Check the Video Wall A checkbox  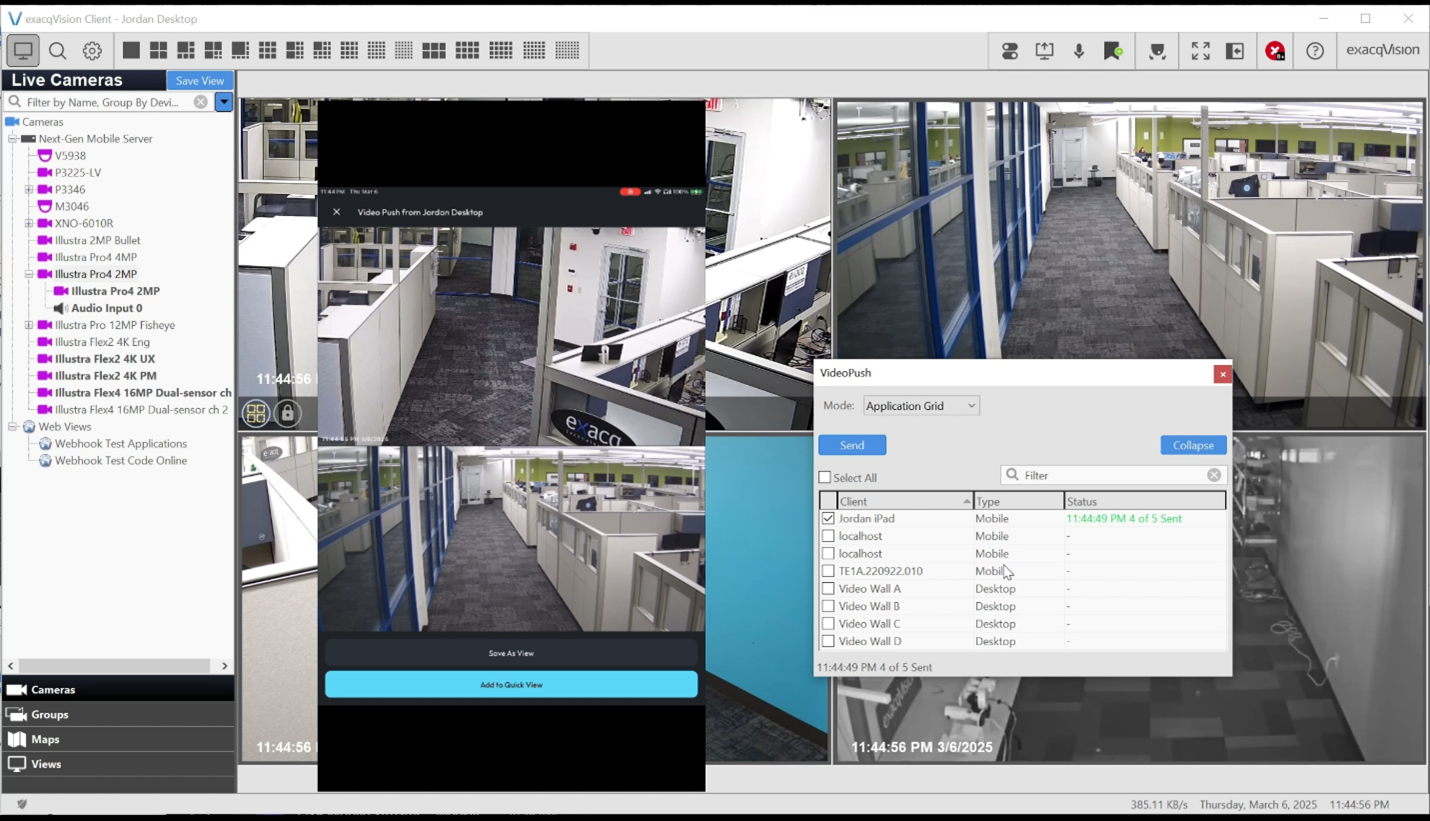pos(828,589)
